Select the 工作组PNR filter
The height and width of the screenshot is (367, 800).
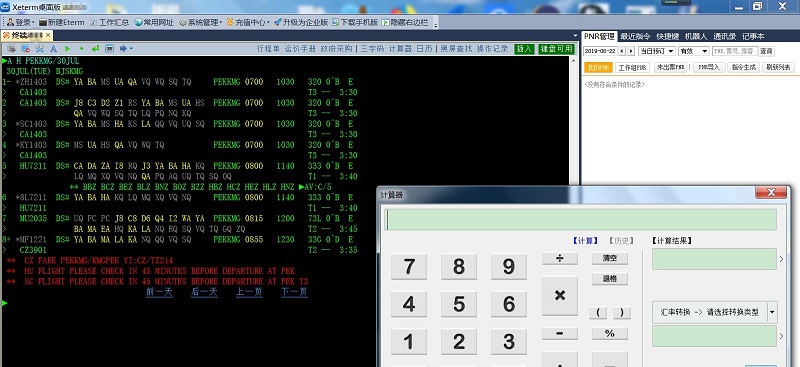(632, 67)
